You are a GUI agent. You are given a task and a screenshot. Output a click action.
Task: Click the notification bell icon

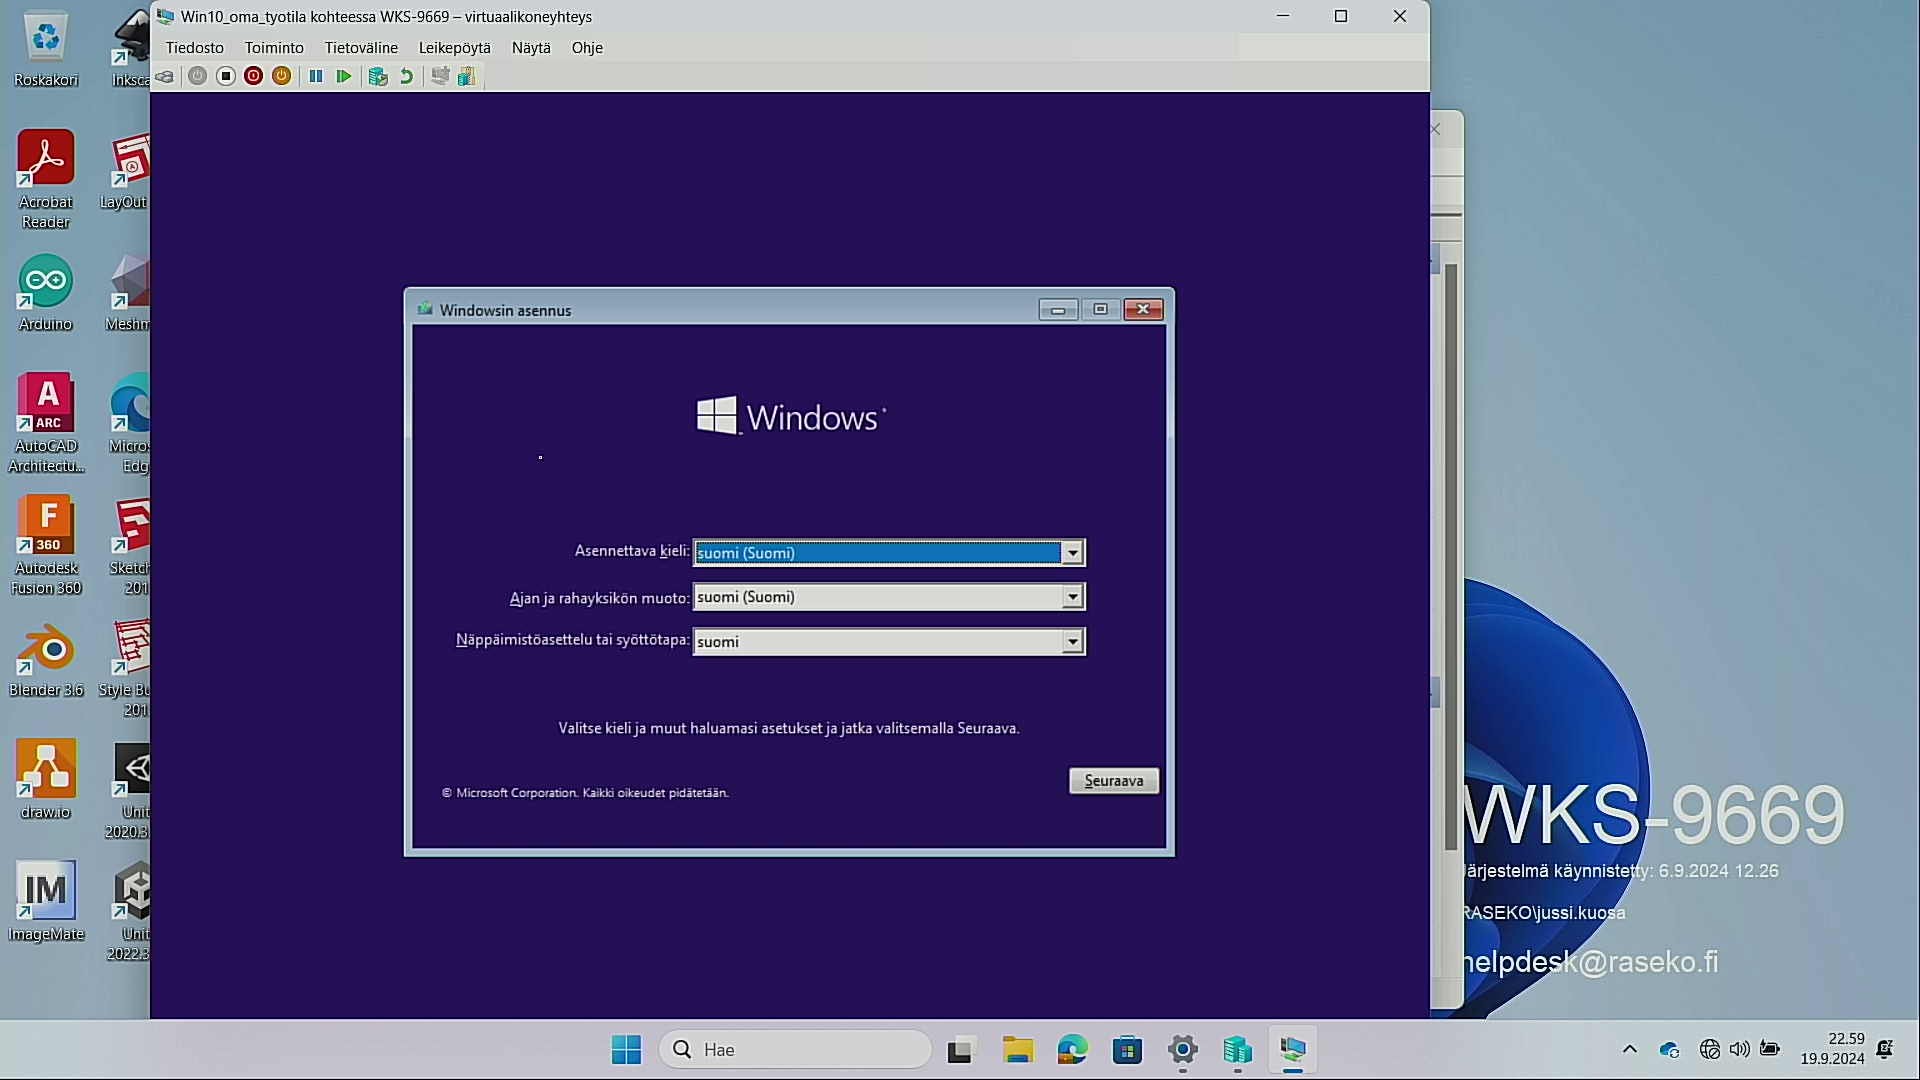(x=1885, y=1049)
